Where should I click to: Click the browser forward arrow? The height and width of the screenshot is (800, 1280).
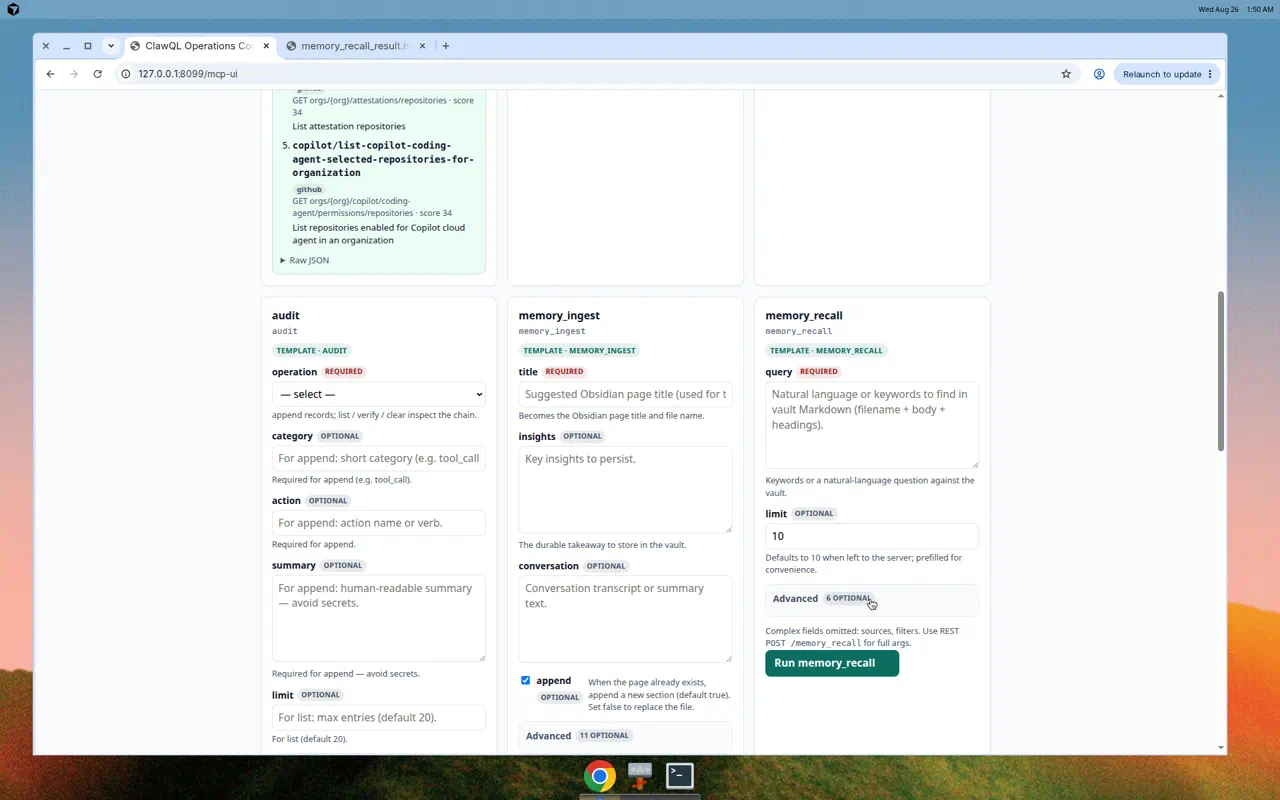pos(74,74)
